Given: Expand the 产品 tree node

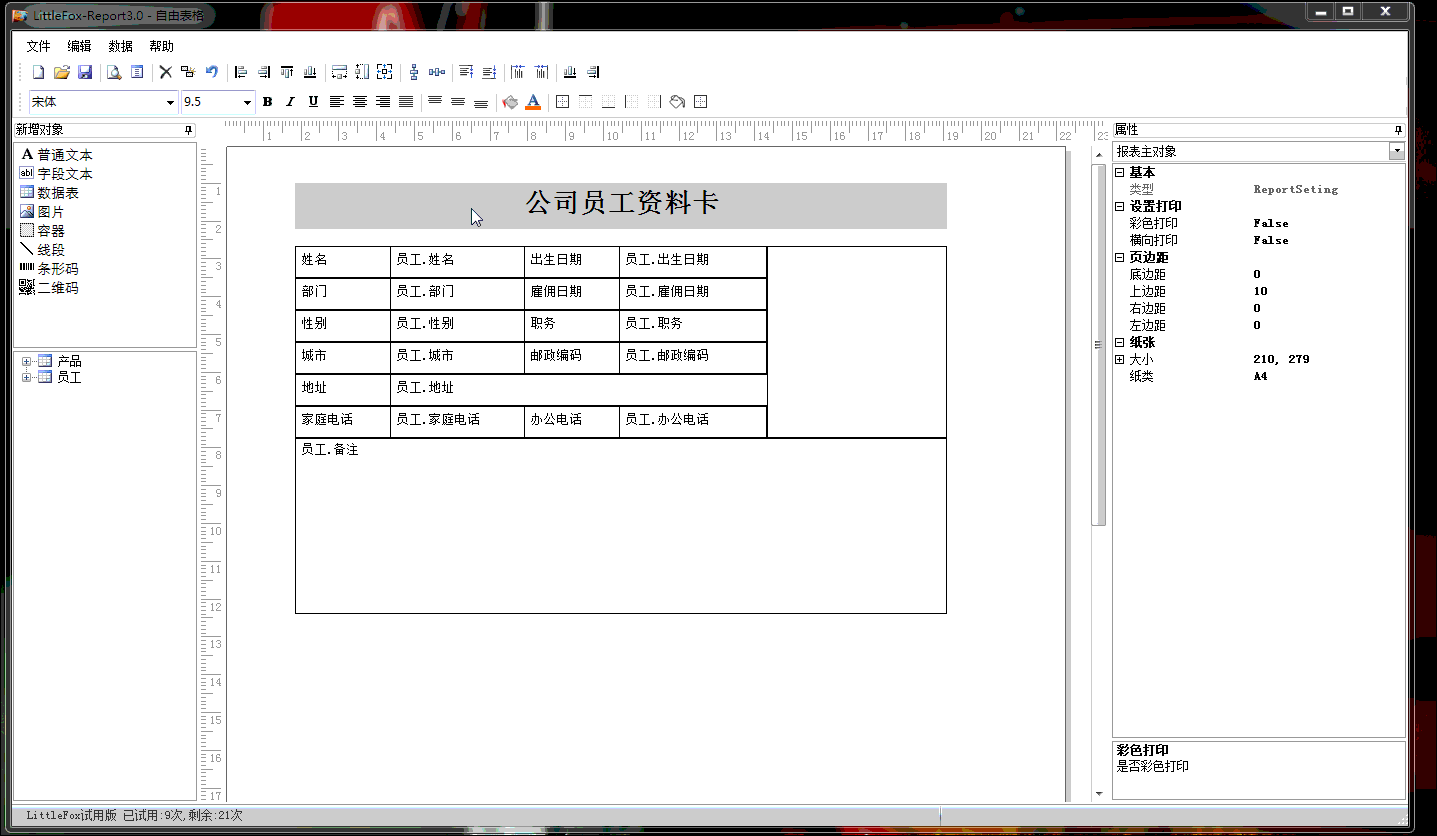Looking at the screenshot, I should coord(26,361).
